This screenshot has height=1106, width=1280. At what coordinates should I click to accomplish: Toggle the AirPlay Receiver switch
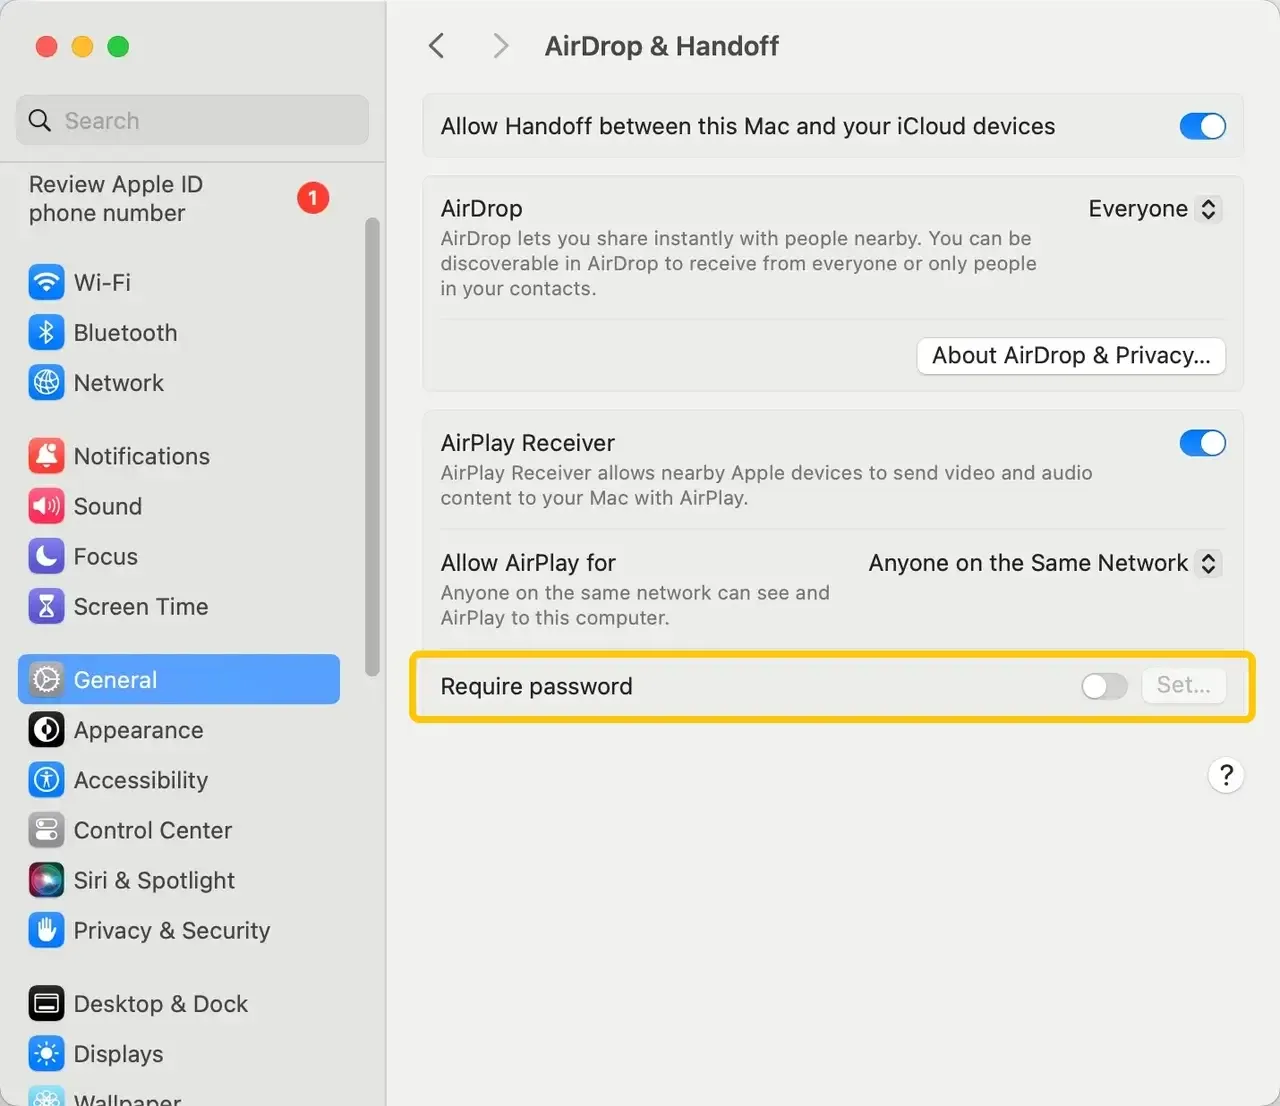(x=1203, y=443)
